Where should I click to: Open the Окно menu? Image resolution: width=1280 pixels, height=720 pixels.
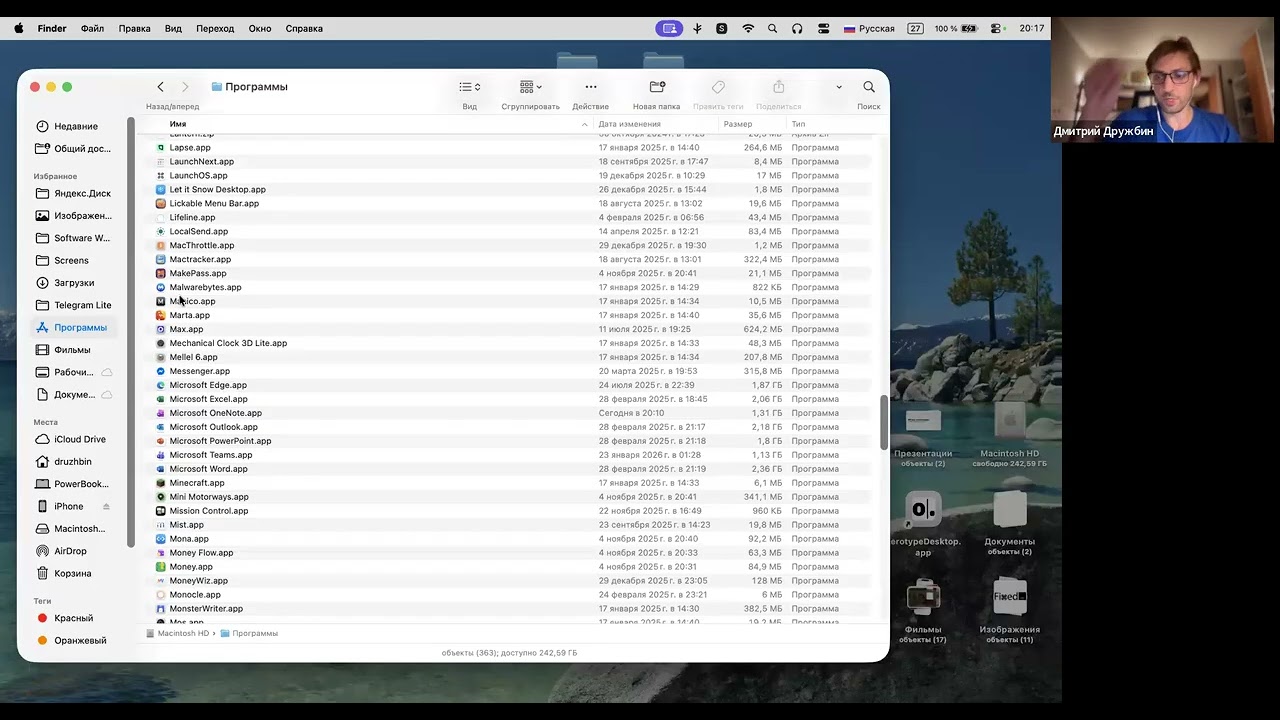pyautogui.click(x=260, y=29)
